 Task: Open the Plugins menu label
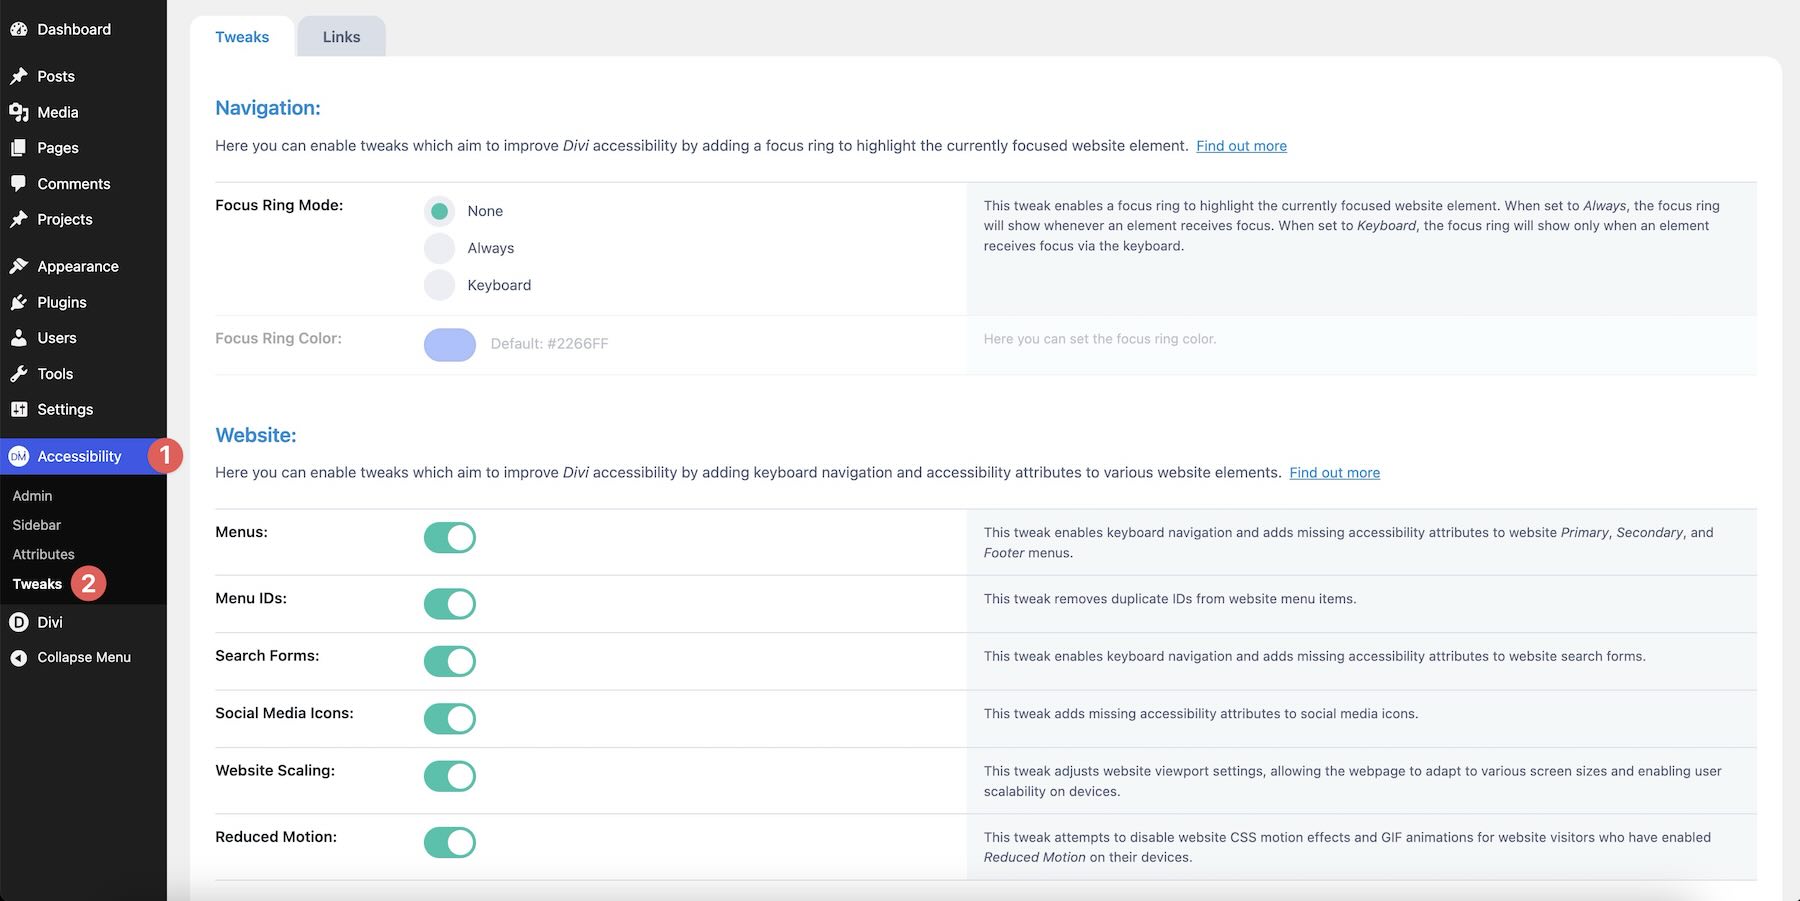[62, 302]
